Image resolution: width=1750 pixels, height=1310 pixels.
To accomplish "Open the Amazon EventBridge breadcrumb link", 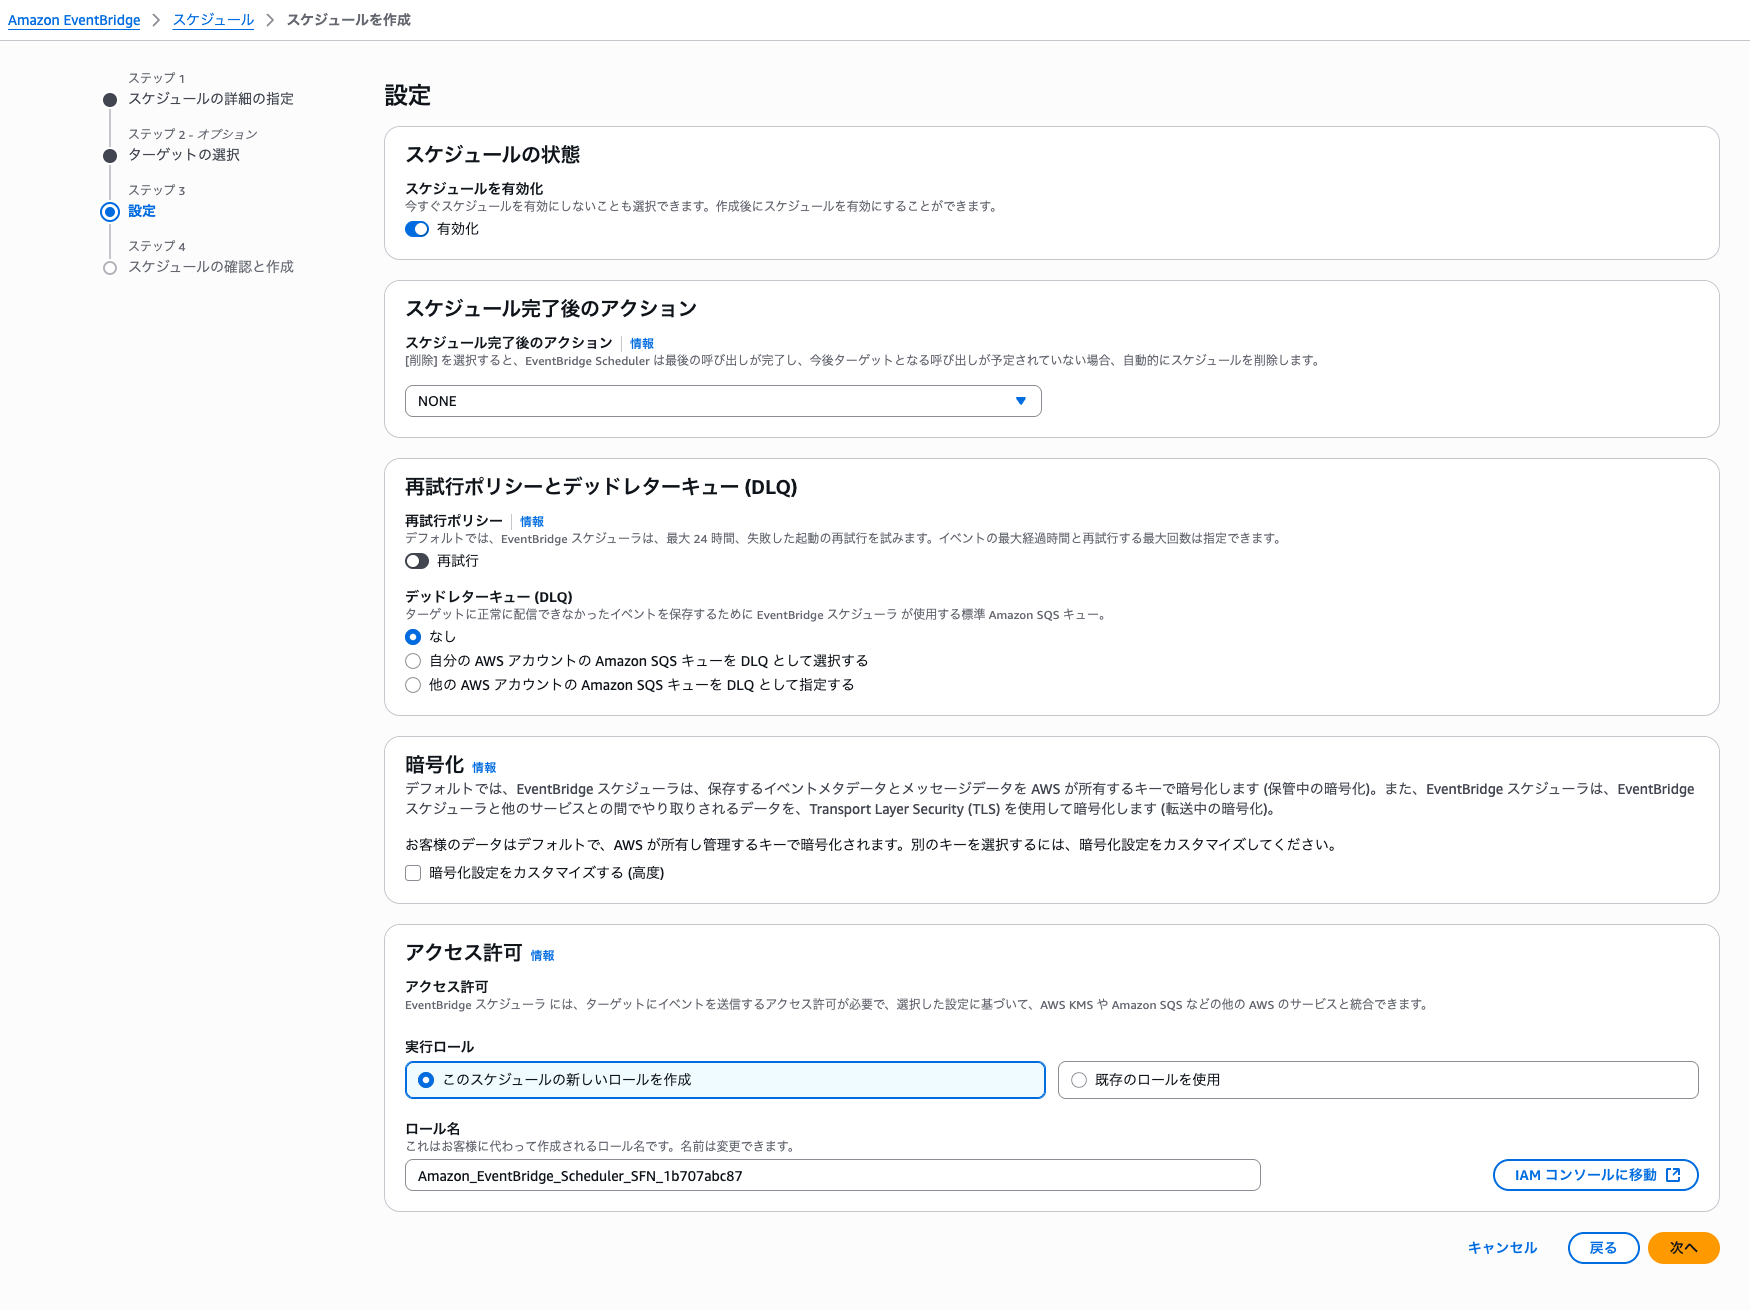I will 74,20.
